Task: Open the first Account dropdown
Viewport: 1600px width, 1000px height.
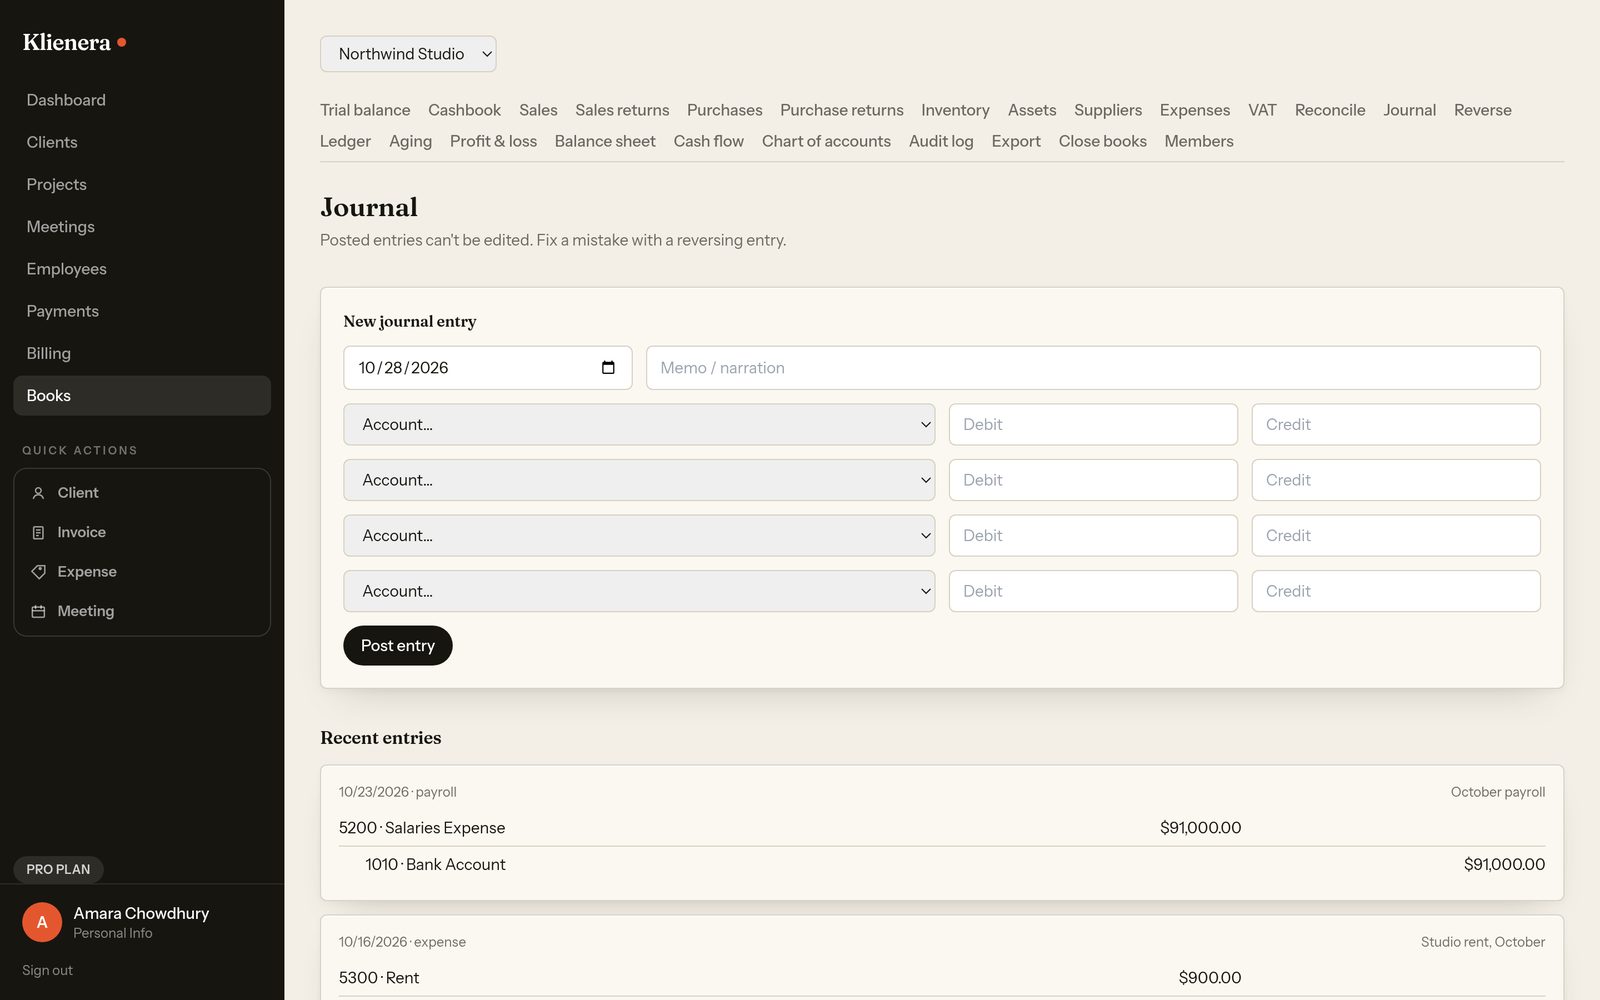Action: click(639, 424)
